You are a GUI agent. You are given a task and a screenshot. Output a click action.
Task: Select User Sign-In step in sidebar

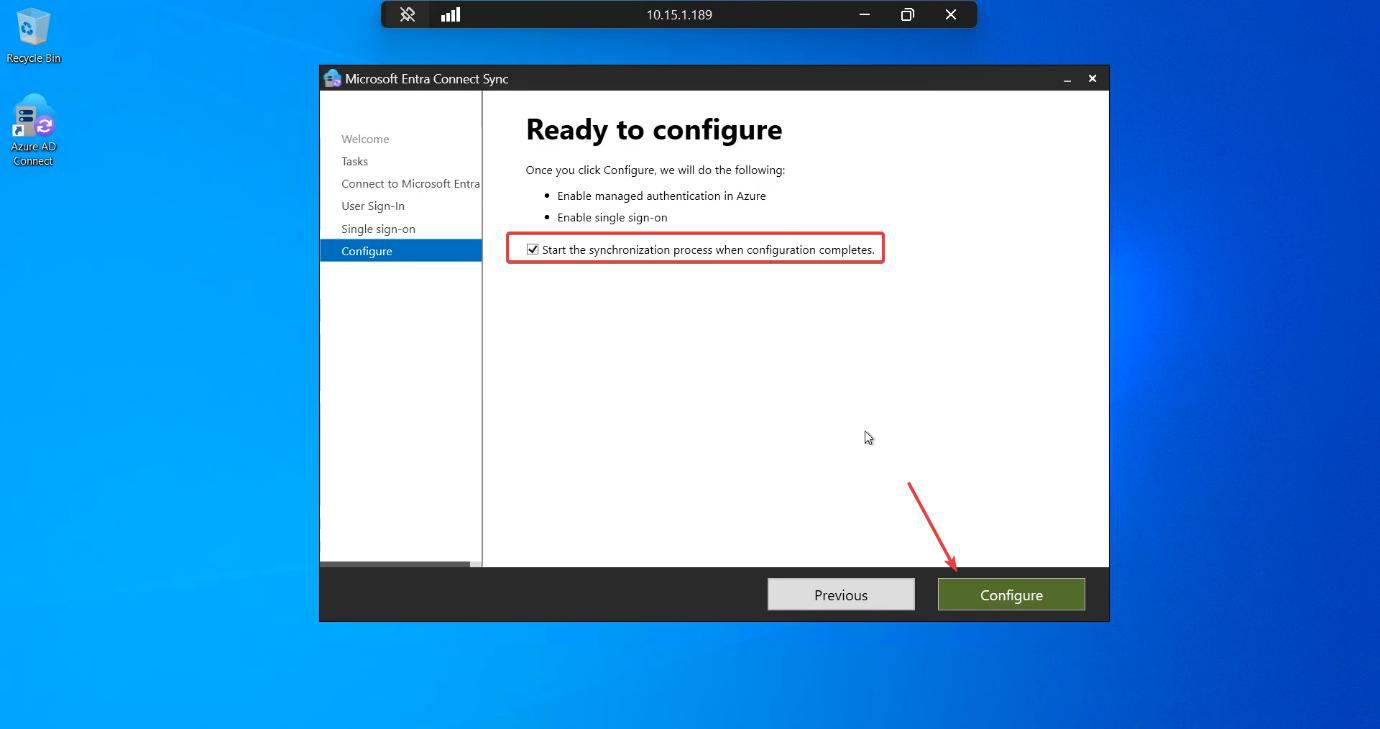click(373, 206)
